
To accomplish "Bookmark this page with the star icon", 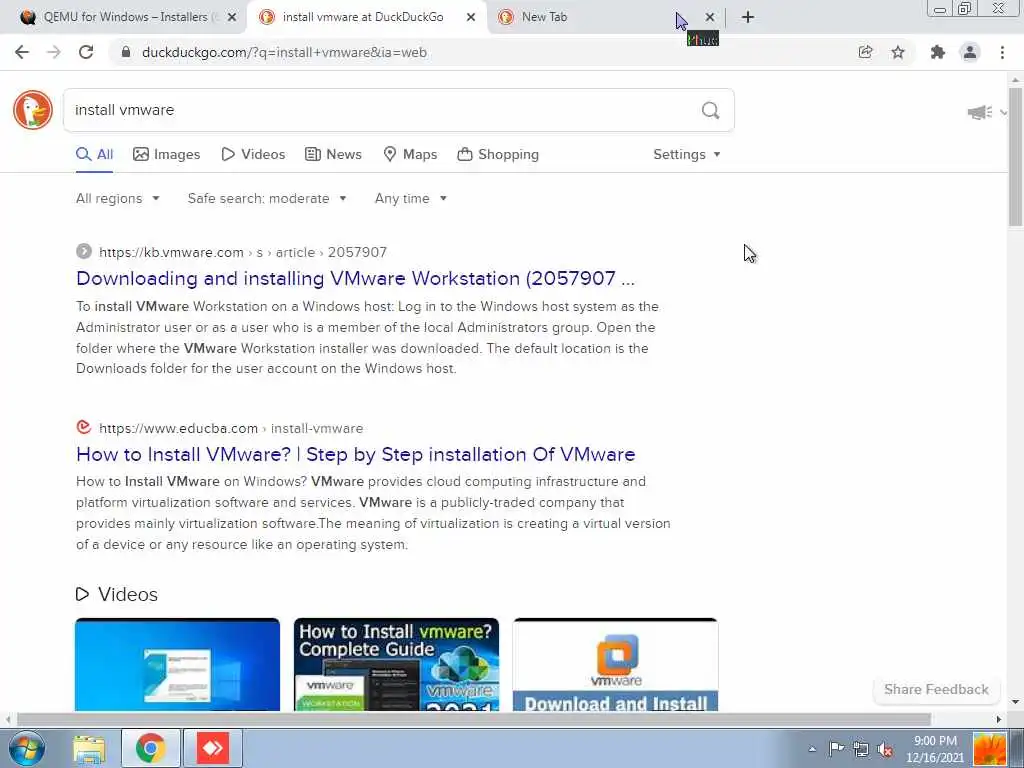I will point(898,52).
